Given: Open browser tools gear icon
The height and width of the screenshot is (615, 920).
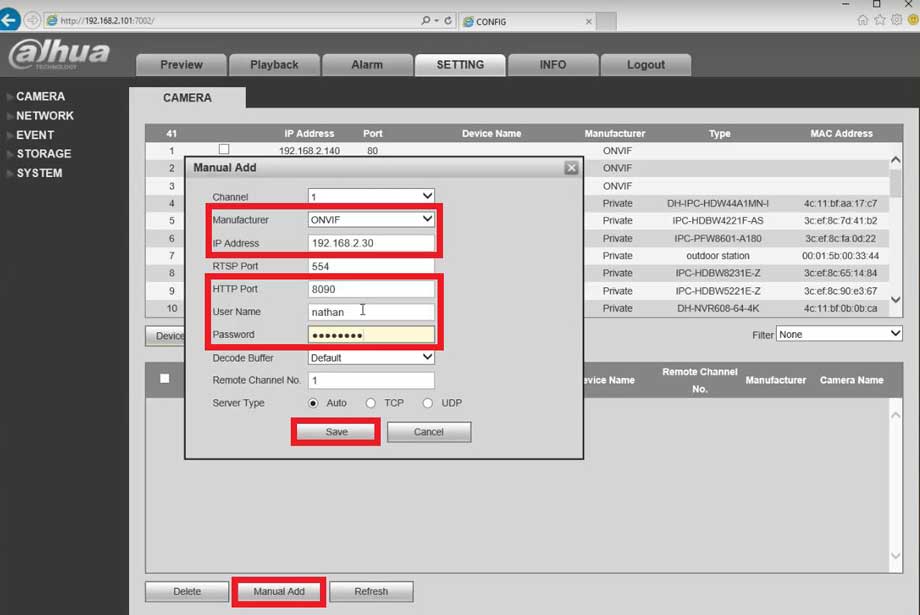Looking at the screenshot, I should pos(897,20).
